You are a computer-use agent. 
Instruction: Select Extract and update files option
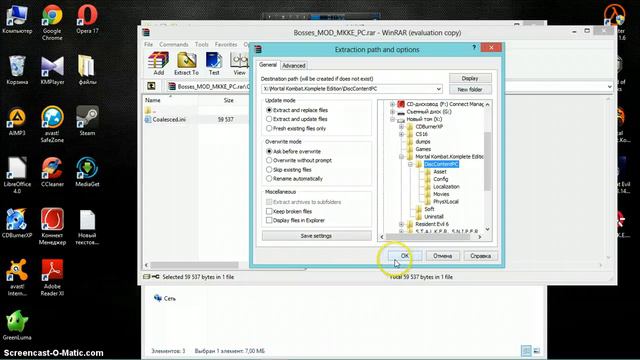coord(296,119)
